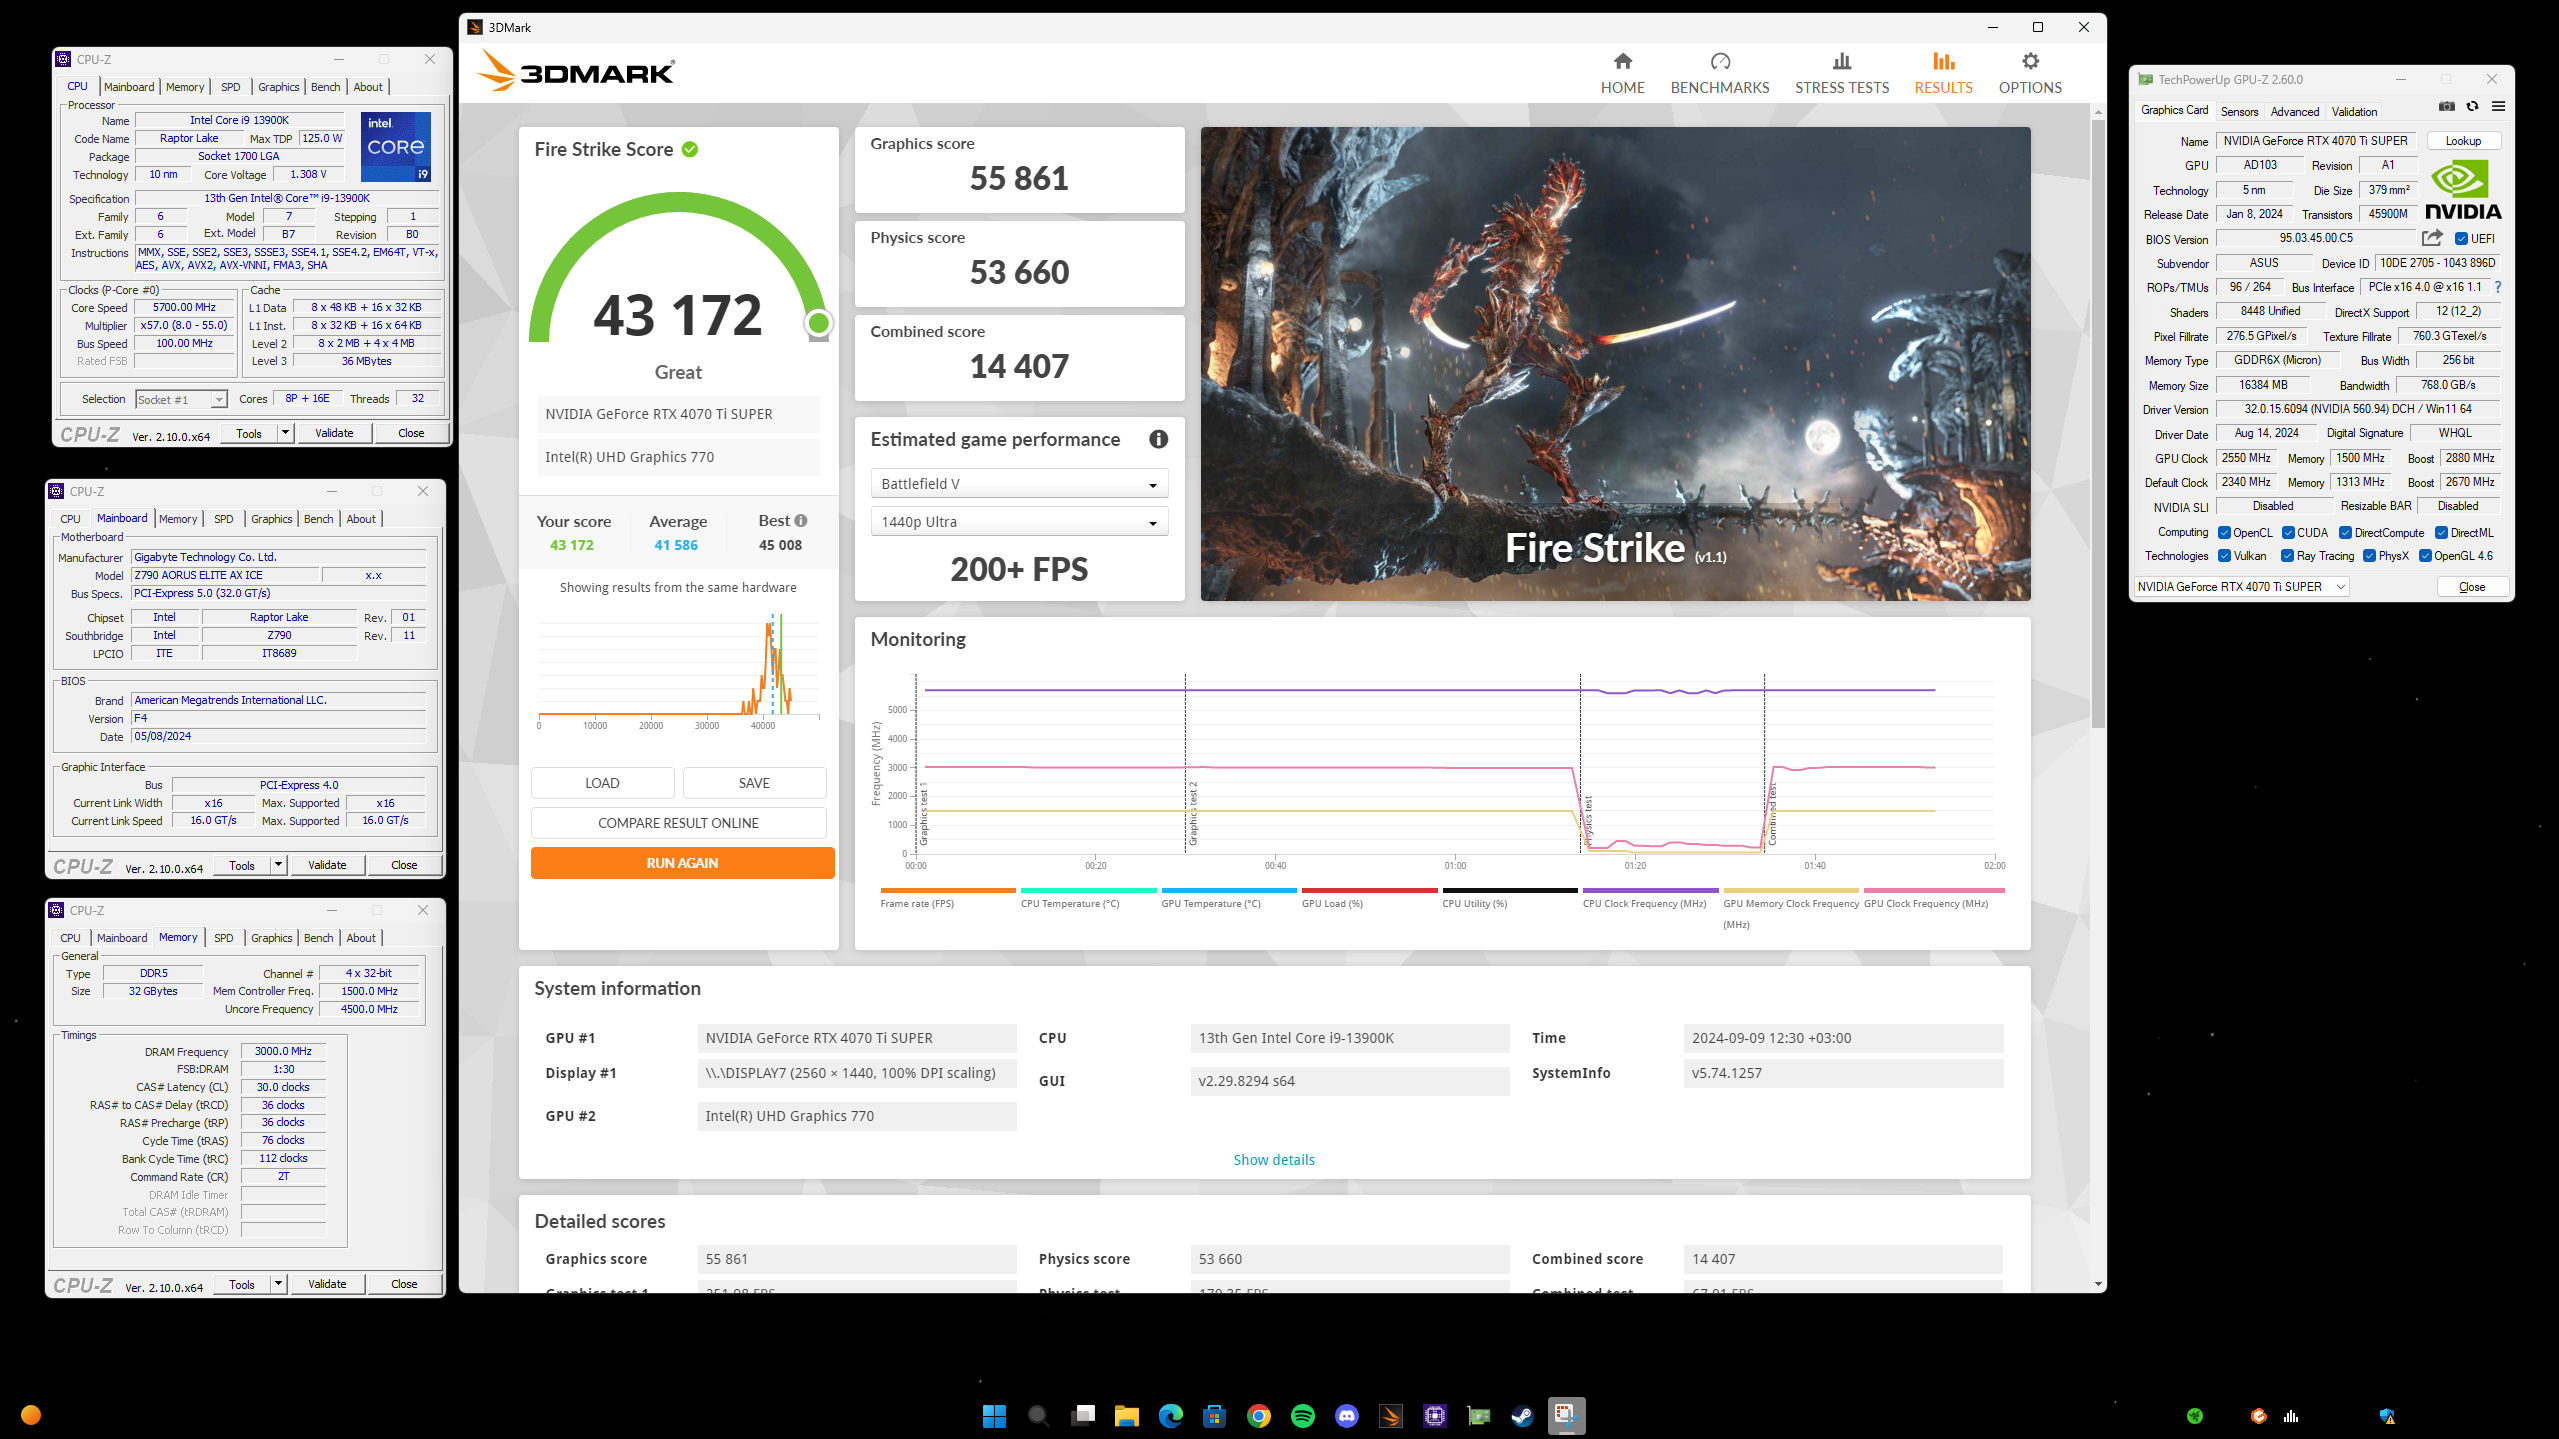Open the BENCHMARKS section in 3DMark
This screenshot has height=1439, width=2559.
pos(1719,73)
